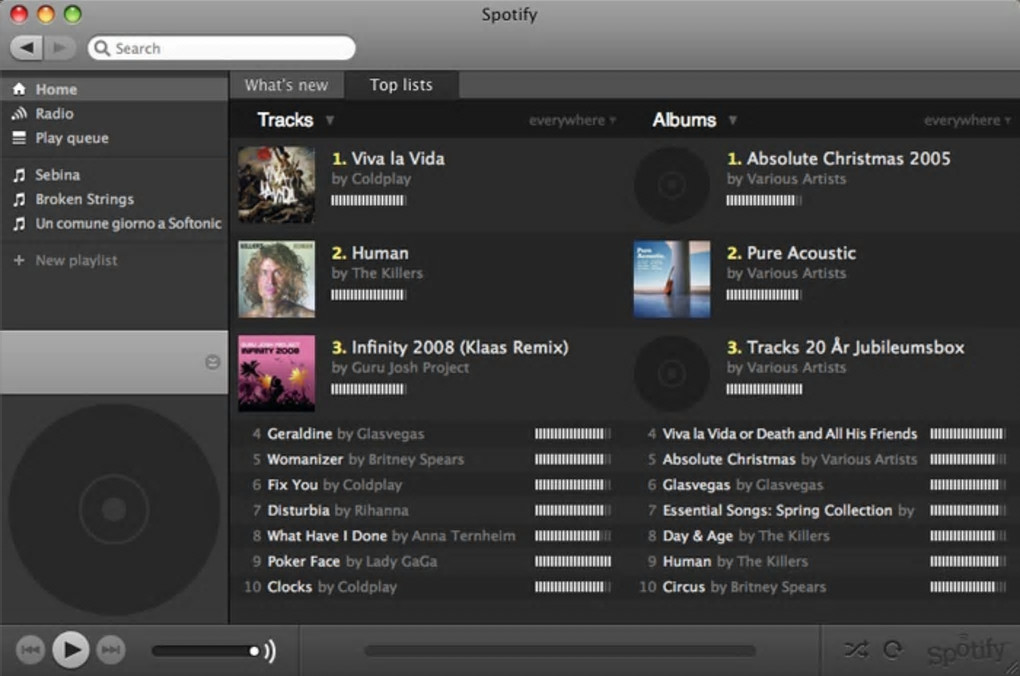Open Radio in the sidebar

pos(114,114)
